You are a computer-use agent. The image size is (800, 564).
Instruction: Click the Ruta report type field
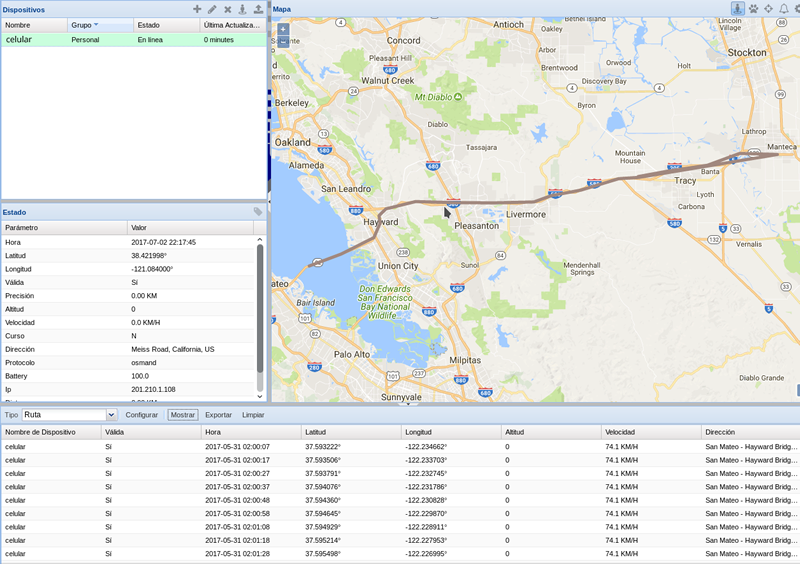pyautogui.click(x=64, y=415)
